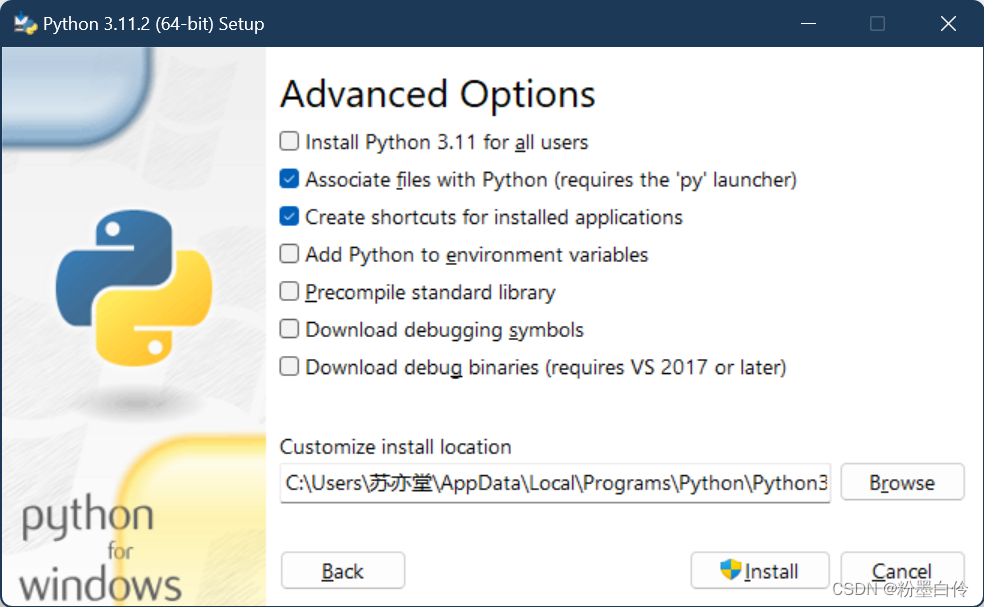Close the Python Setup window
The width and height of the screenshot is (984, 607).
click(948, 24)
